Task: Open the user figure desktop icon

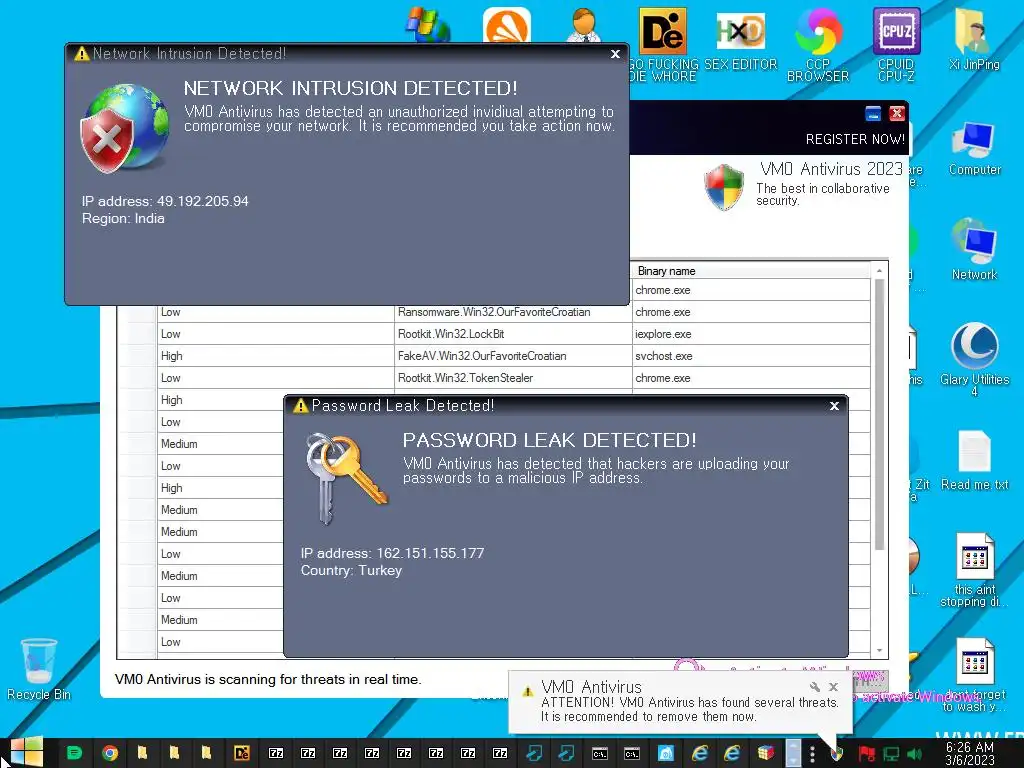Action: click(583, 25)
